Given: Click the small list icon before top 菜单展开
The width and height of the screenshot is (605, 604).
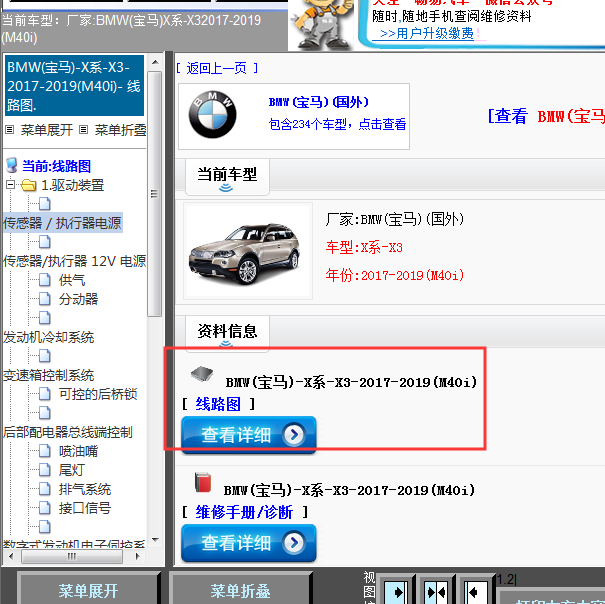Looking at the screenshot, I should 10,130.
